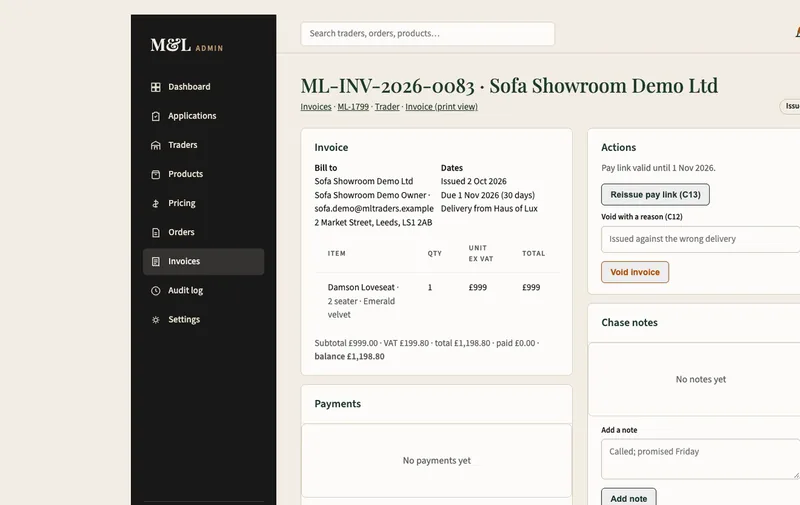Click the 2 Market Street, Leeds address
Screen dimensions: 800x505
[x=373, y=222]
